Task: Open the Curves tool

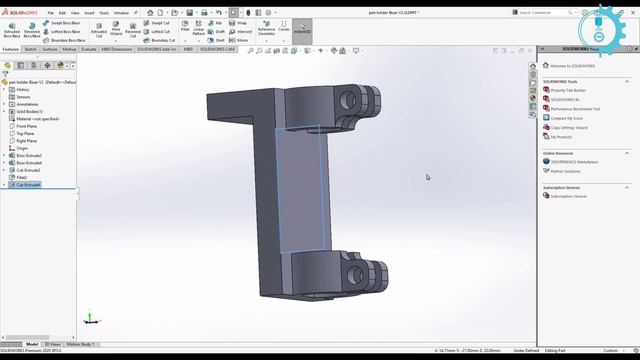Action: (x=284, y=27)
